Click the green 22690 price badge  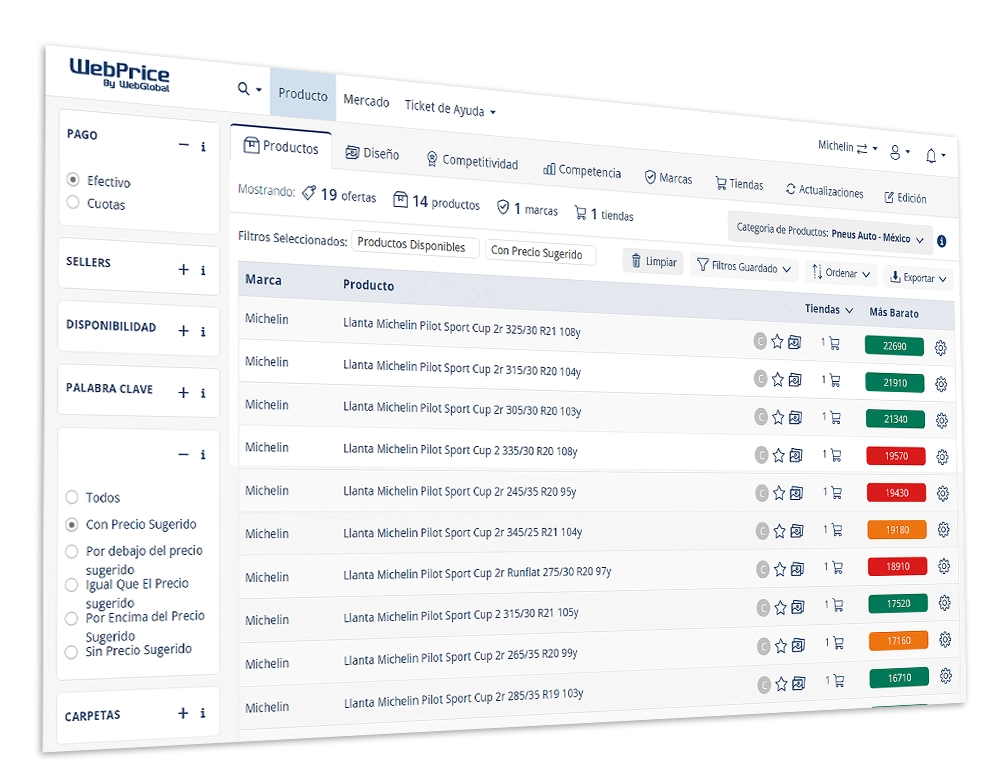(894, 346)
